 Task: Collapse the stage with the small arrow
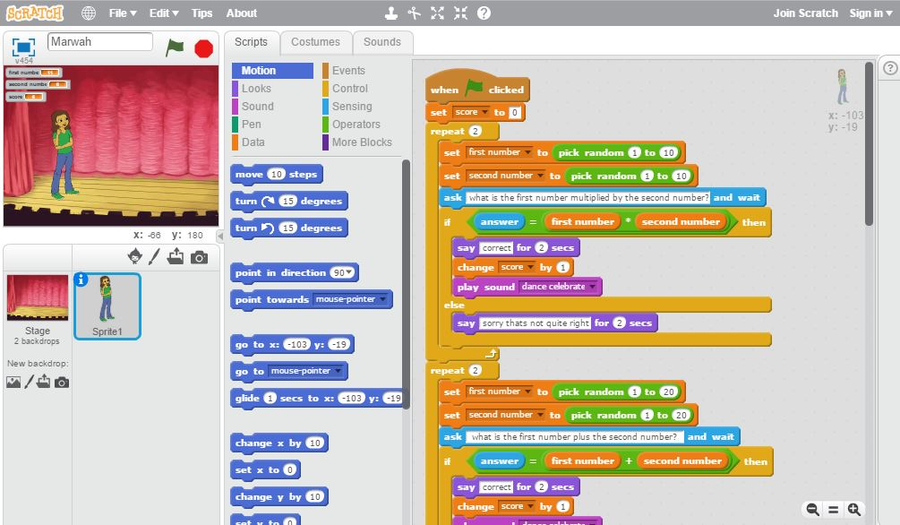tap(220, 236)
